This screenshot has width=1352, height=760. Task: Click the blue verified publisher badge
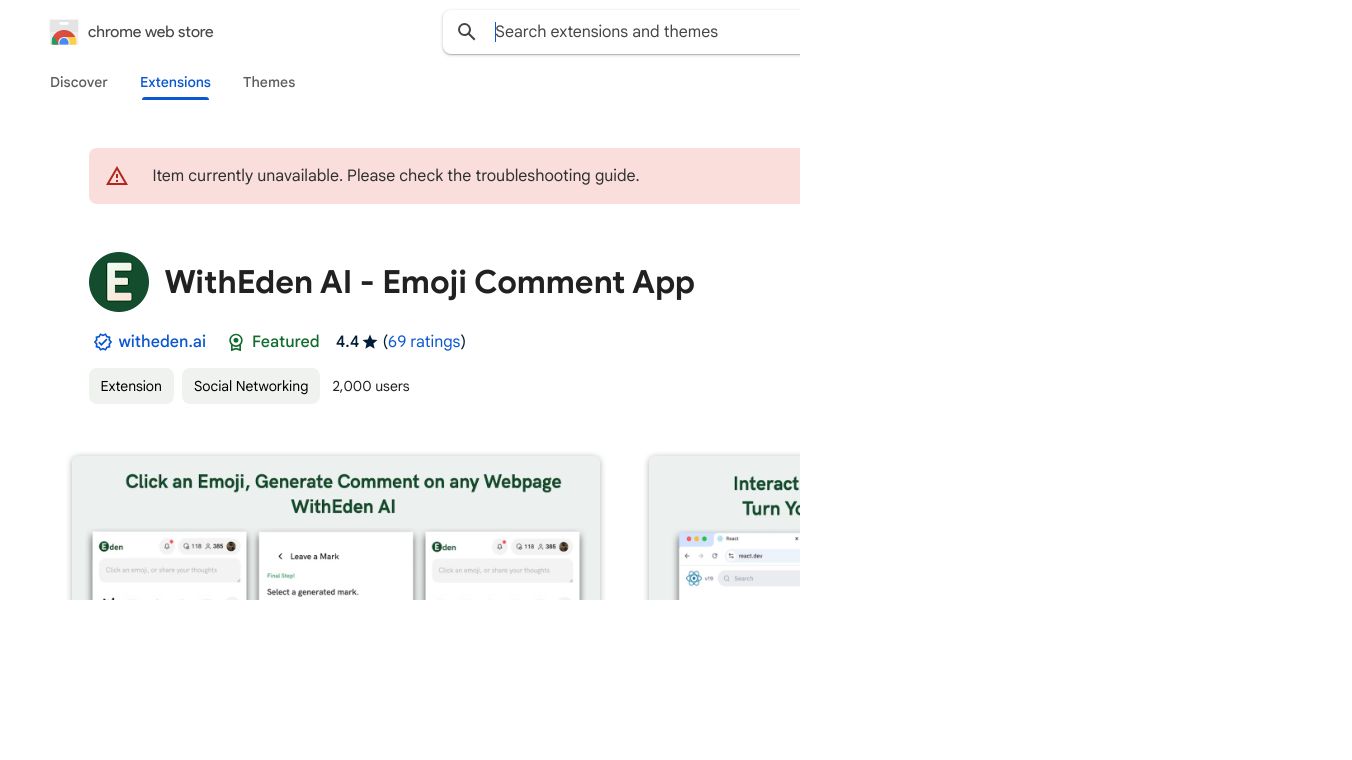tap(103, 342)
